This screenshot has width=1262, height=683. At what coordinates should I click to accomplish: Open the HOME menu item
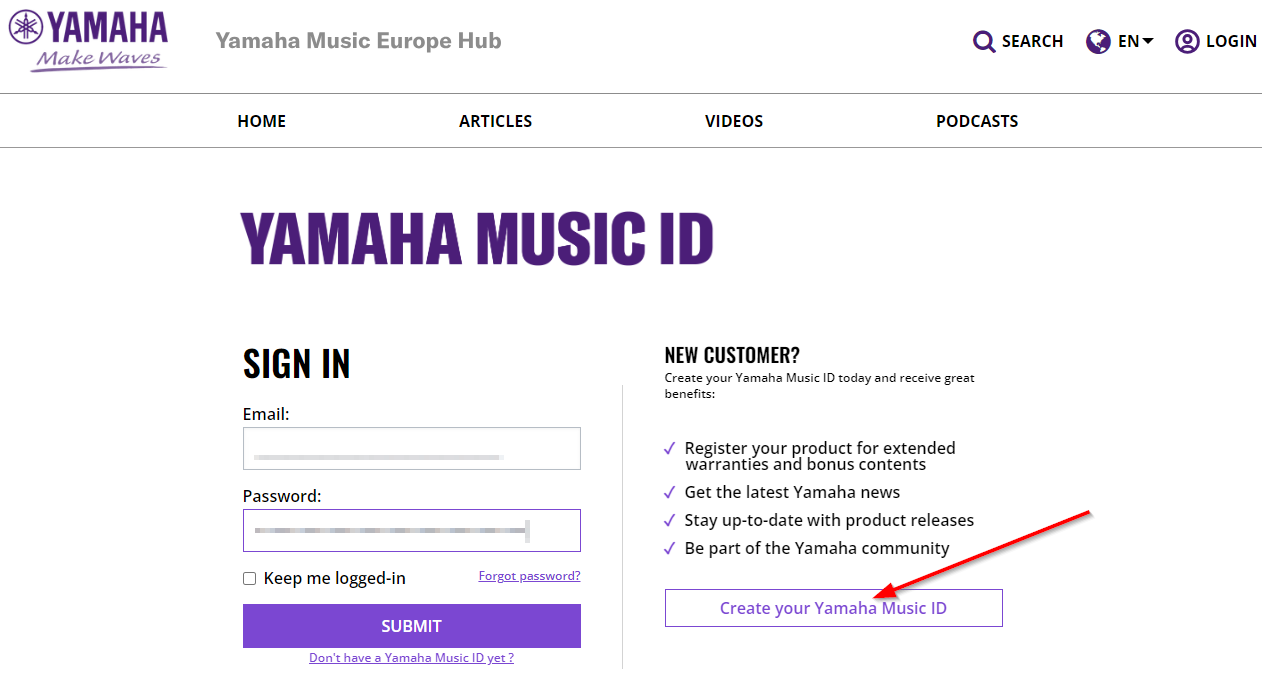(x=262, y=121)
